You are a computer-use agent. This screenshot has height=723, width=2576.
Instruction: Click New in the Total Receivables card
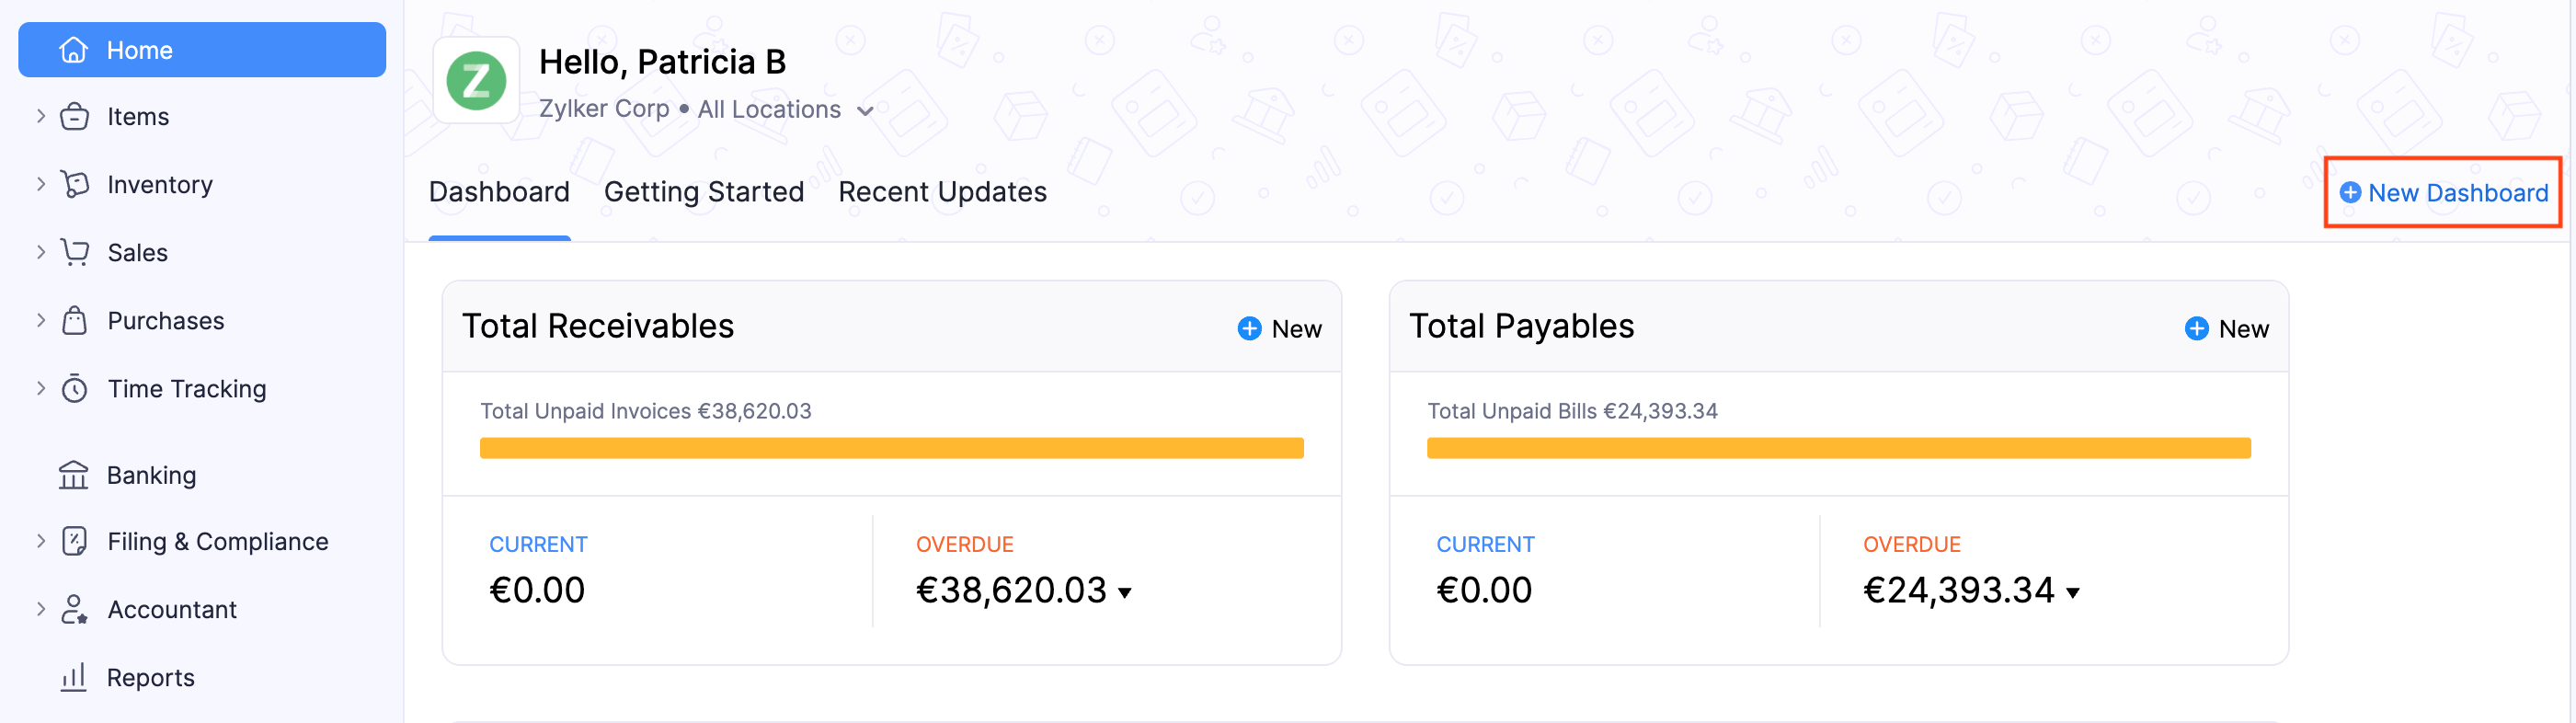pos(1280,328)
